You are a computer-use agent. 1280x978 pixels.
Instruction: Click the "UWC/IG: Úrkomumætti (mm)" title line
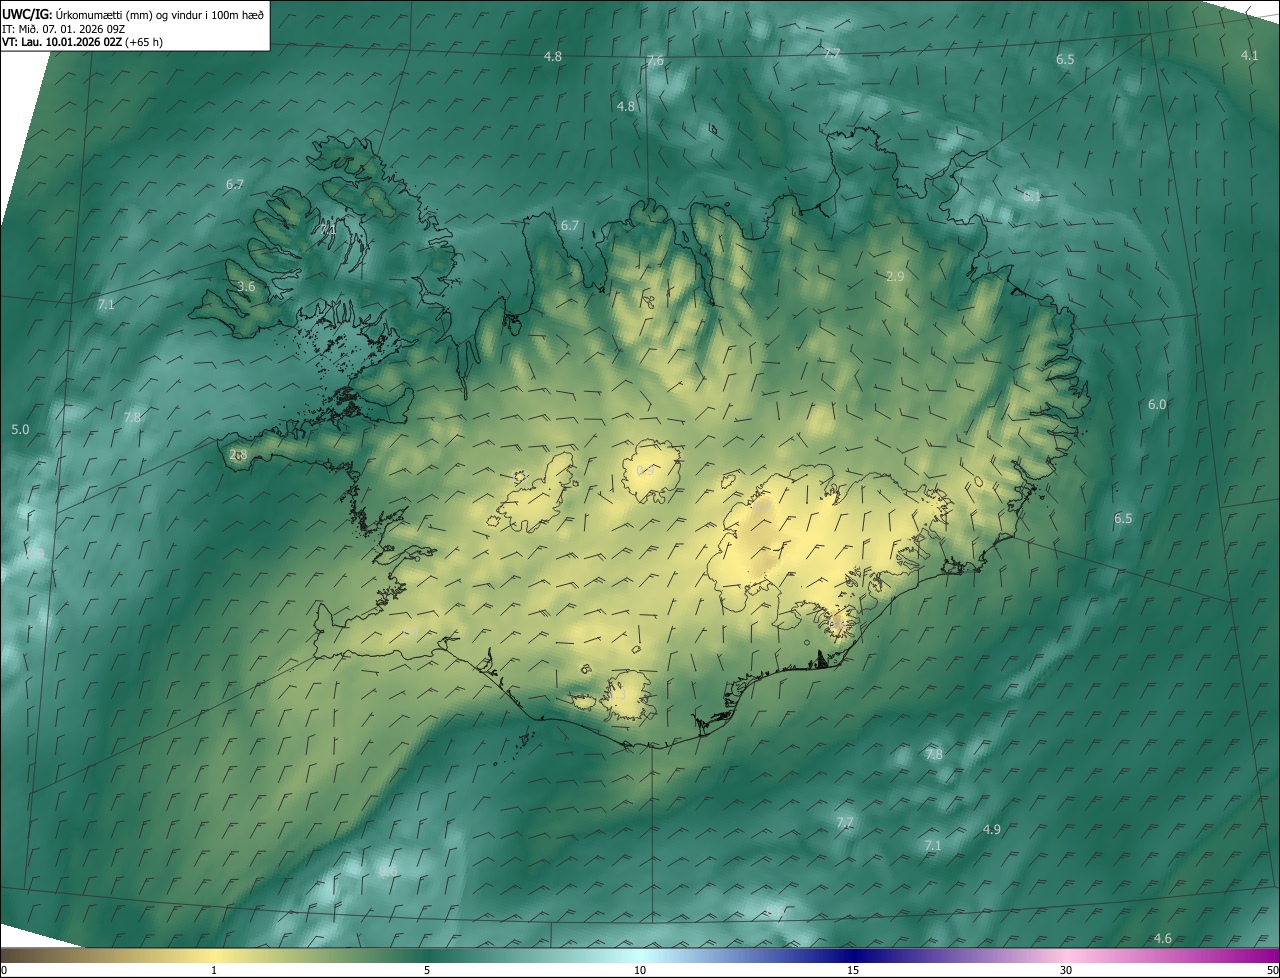pos(133,13)
